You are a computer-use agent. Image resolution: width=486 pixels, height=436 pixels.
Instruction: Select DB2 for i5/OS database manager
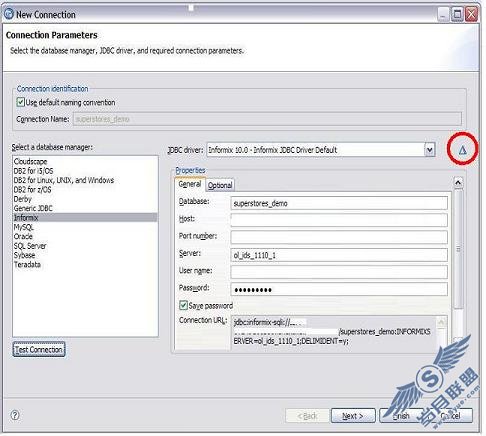(x=85, y=171)
